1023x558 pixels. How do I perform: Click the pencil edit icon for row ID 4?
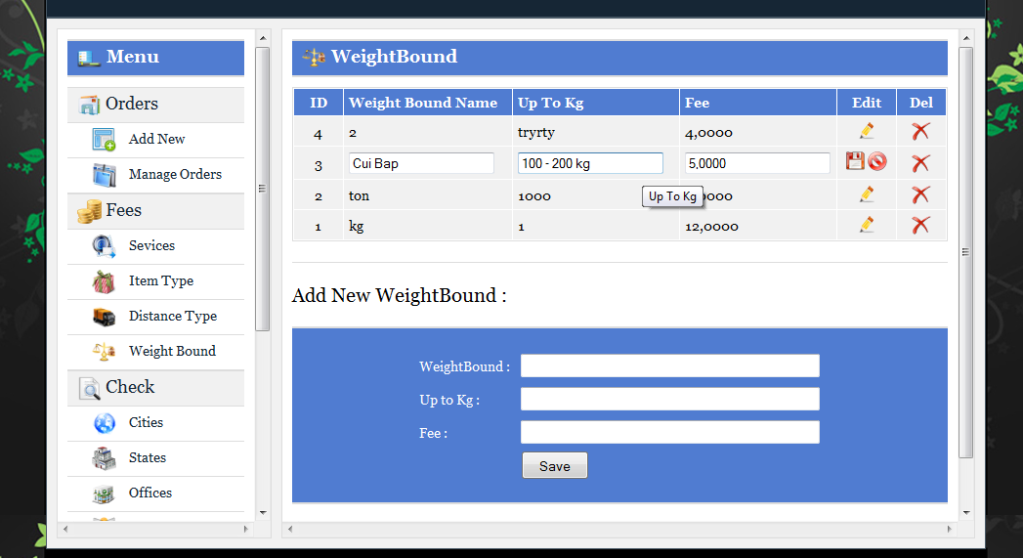click(x=866, y=131)
